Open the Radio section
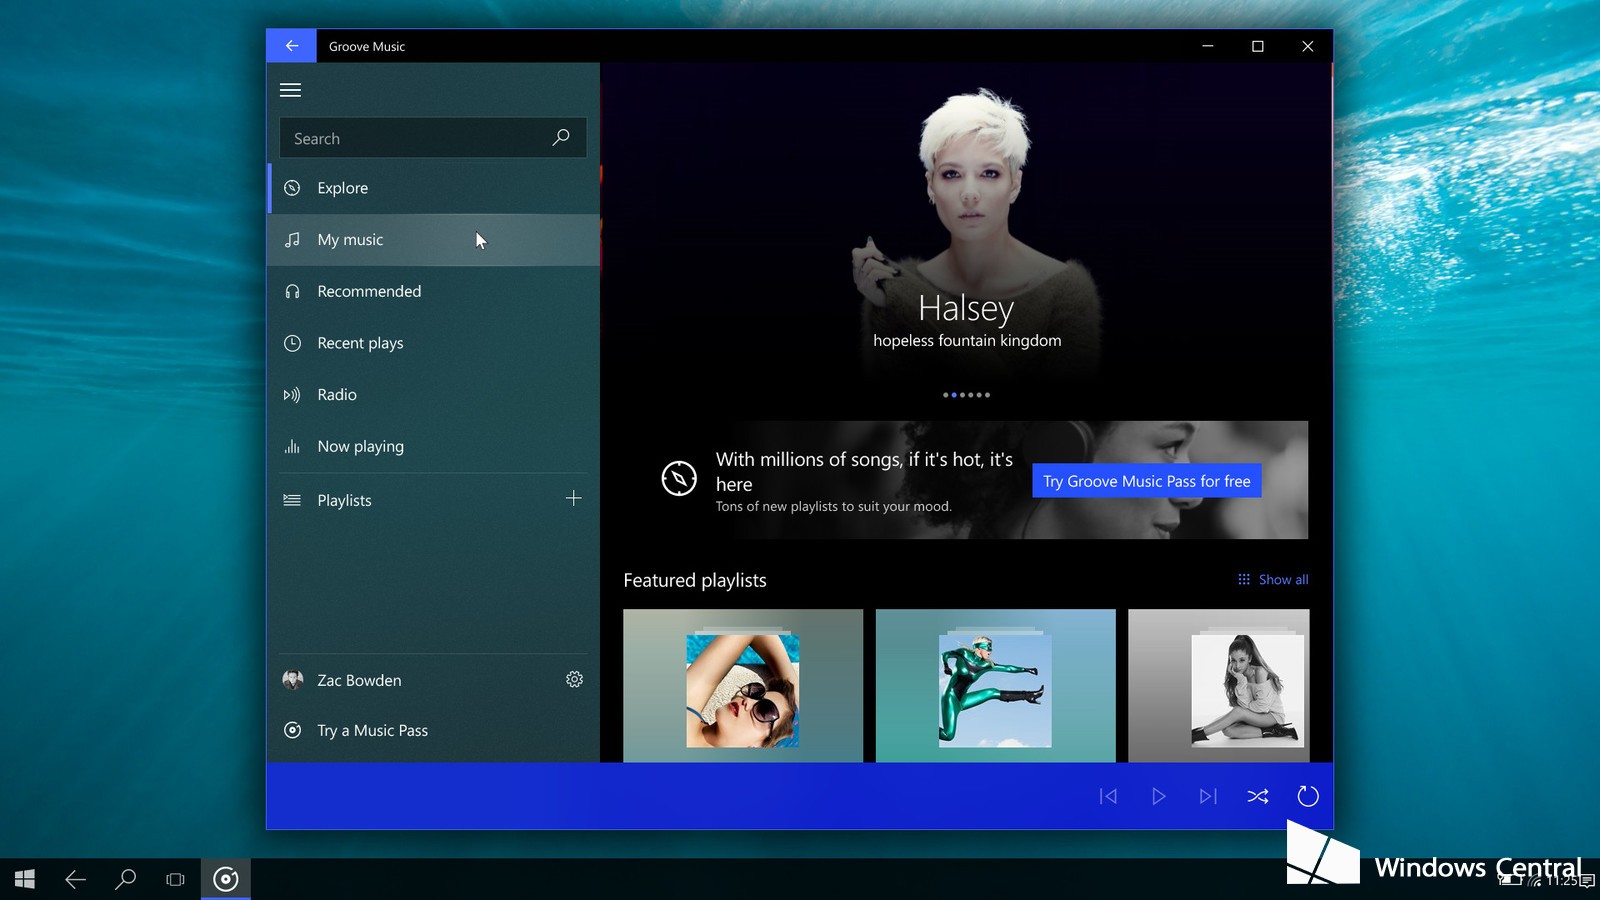 pyautogui.click(x=337, y=395)
